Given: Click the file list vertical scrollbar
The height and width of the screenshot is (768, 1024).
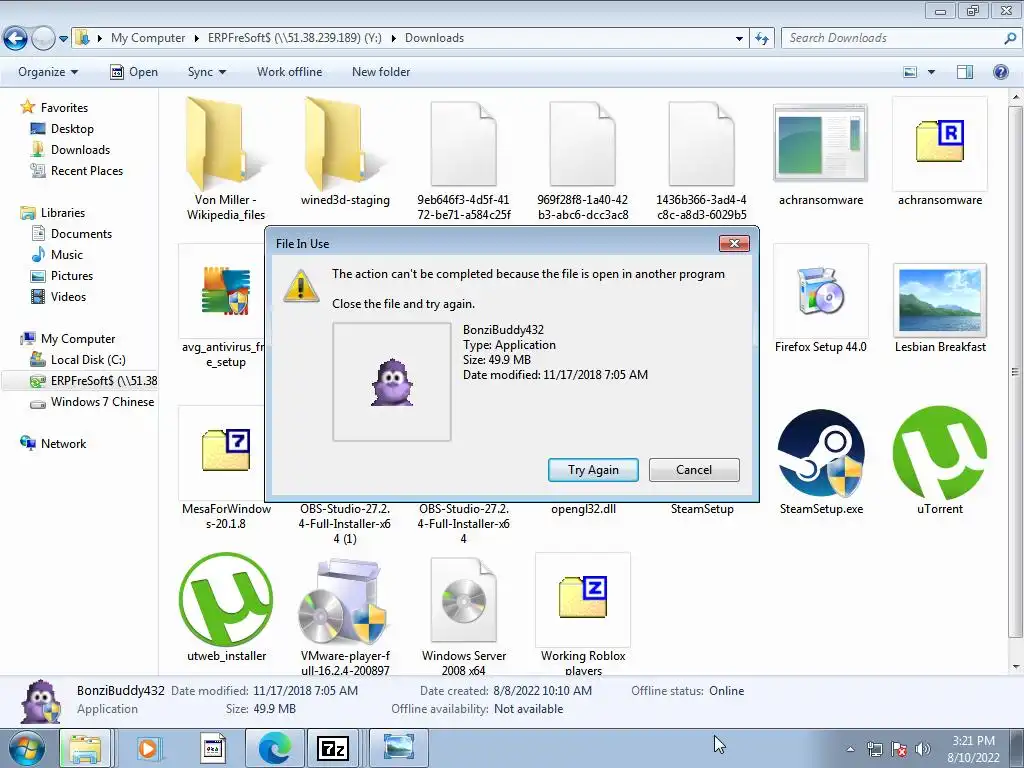Looking at the screenshot, I should pyautogui.click(x=1016, y=372).
